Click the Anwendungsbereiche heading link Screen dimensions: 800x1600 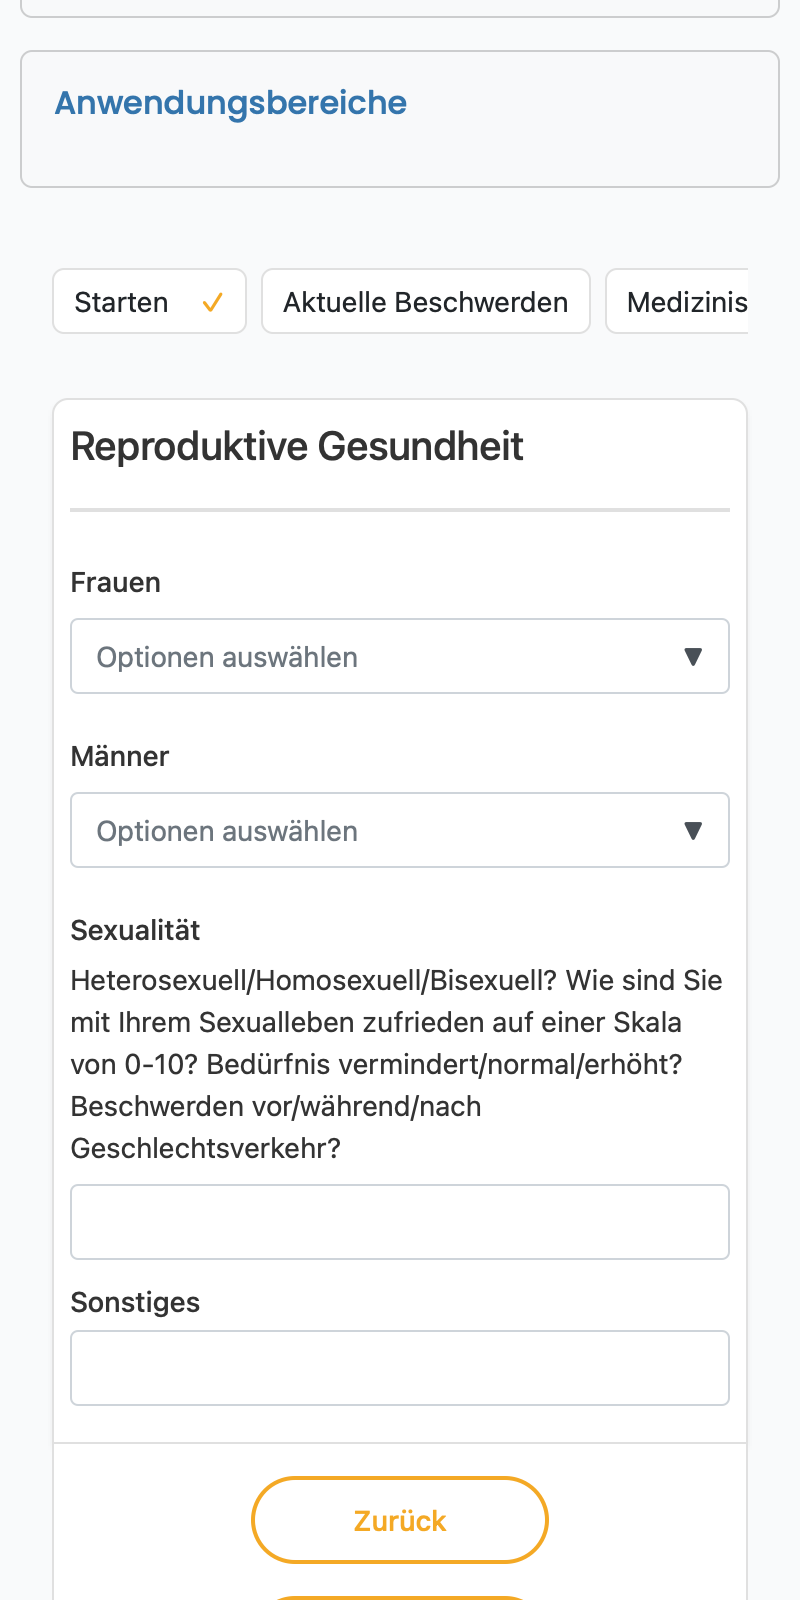(231, 103)
